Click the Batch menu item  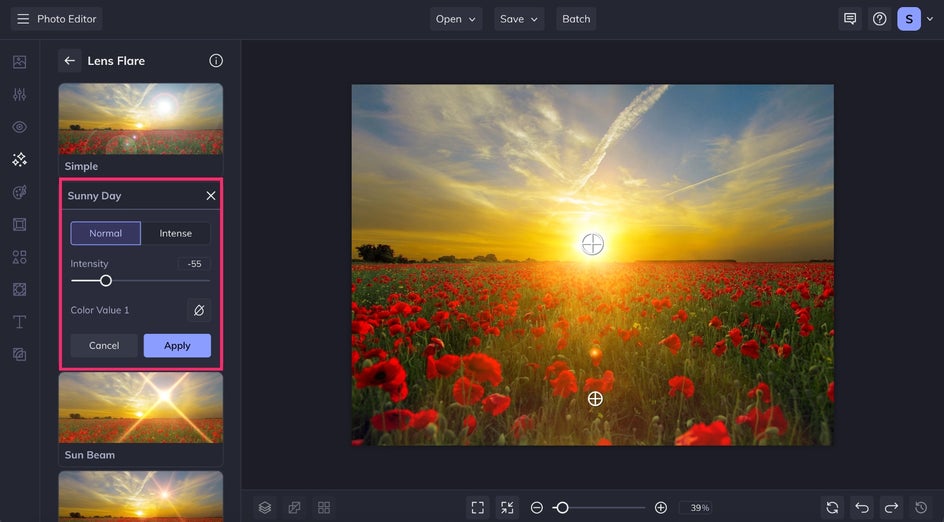(576, 19)
